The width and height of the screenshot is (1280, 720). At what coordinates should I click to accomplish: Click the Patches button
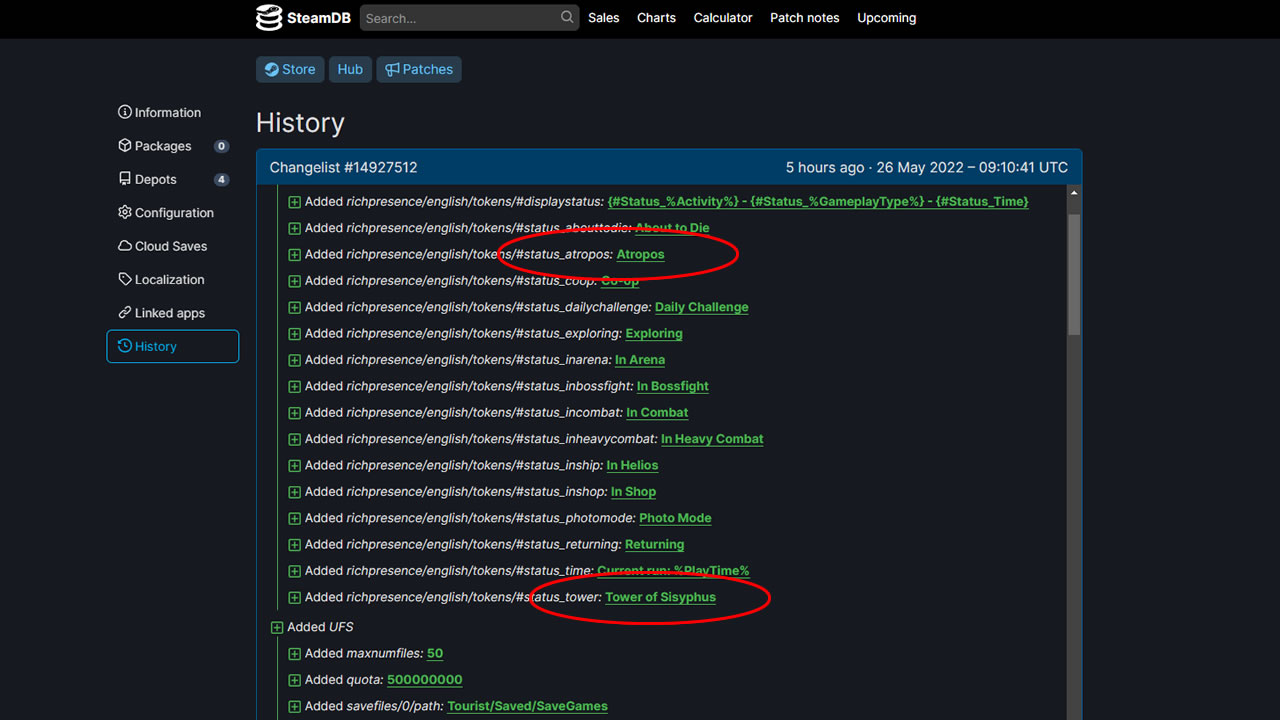pyautogui.click(x=418, y=69)
